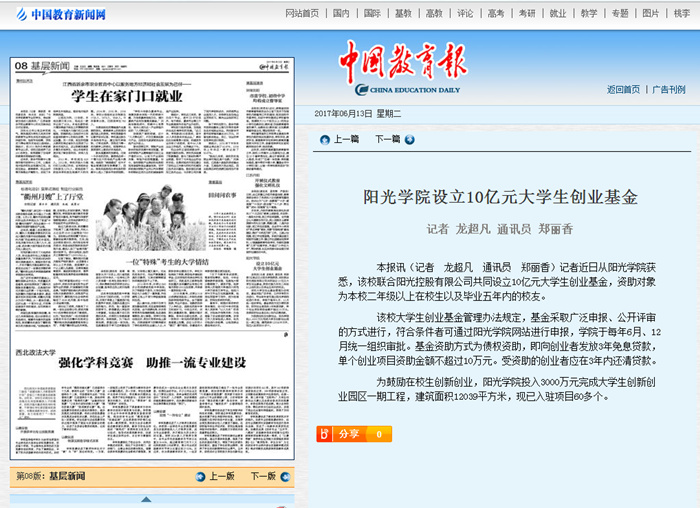Open headline 学生在家门口就业 on newspaper page

127,96
